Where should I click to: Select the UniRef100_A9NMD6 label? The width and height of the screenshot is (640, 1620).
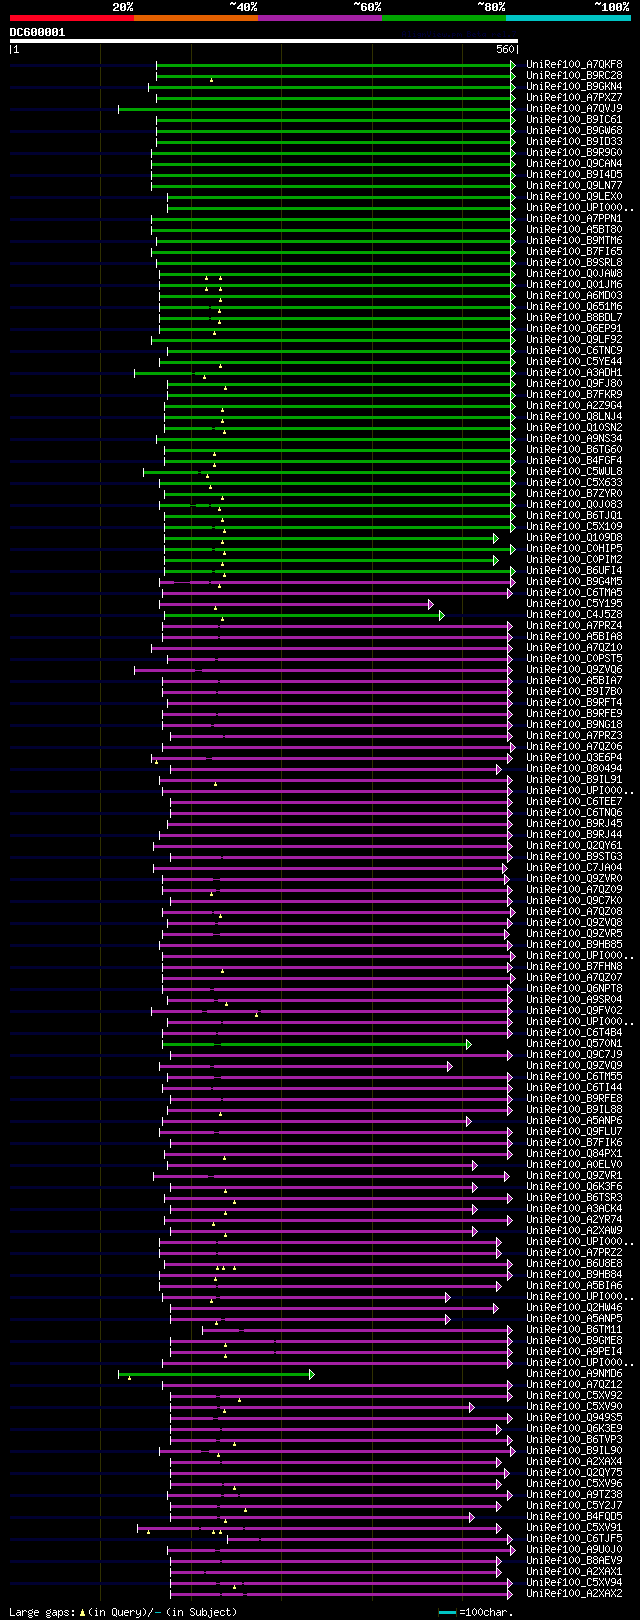(574, 1373)
